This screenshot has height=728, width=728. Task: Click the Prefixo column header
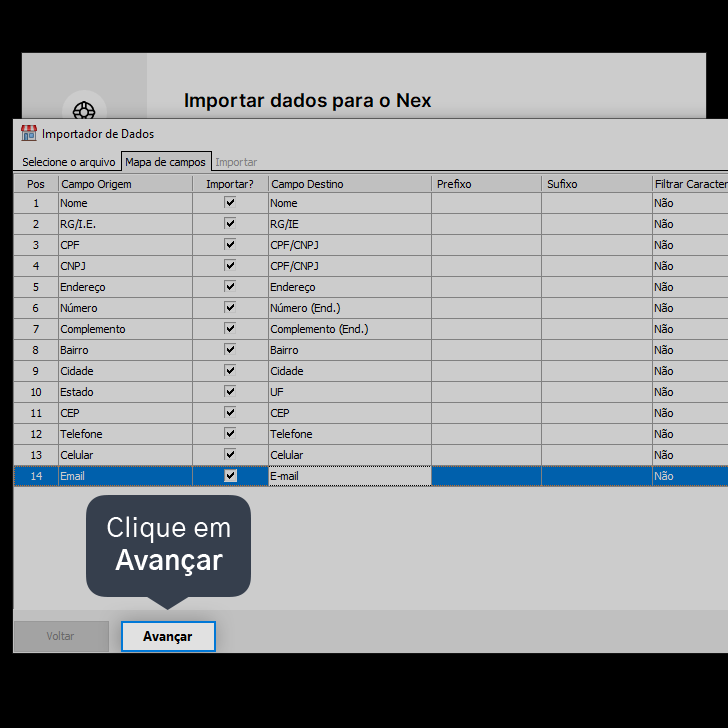click(x=487, y=184)
